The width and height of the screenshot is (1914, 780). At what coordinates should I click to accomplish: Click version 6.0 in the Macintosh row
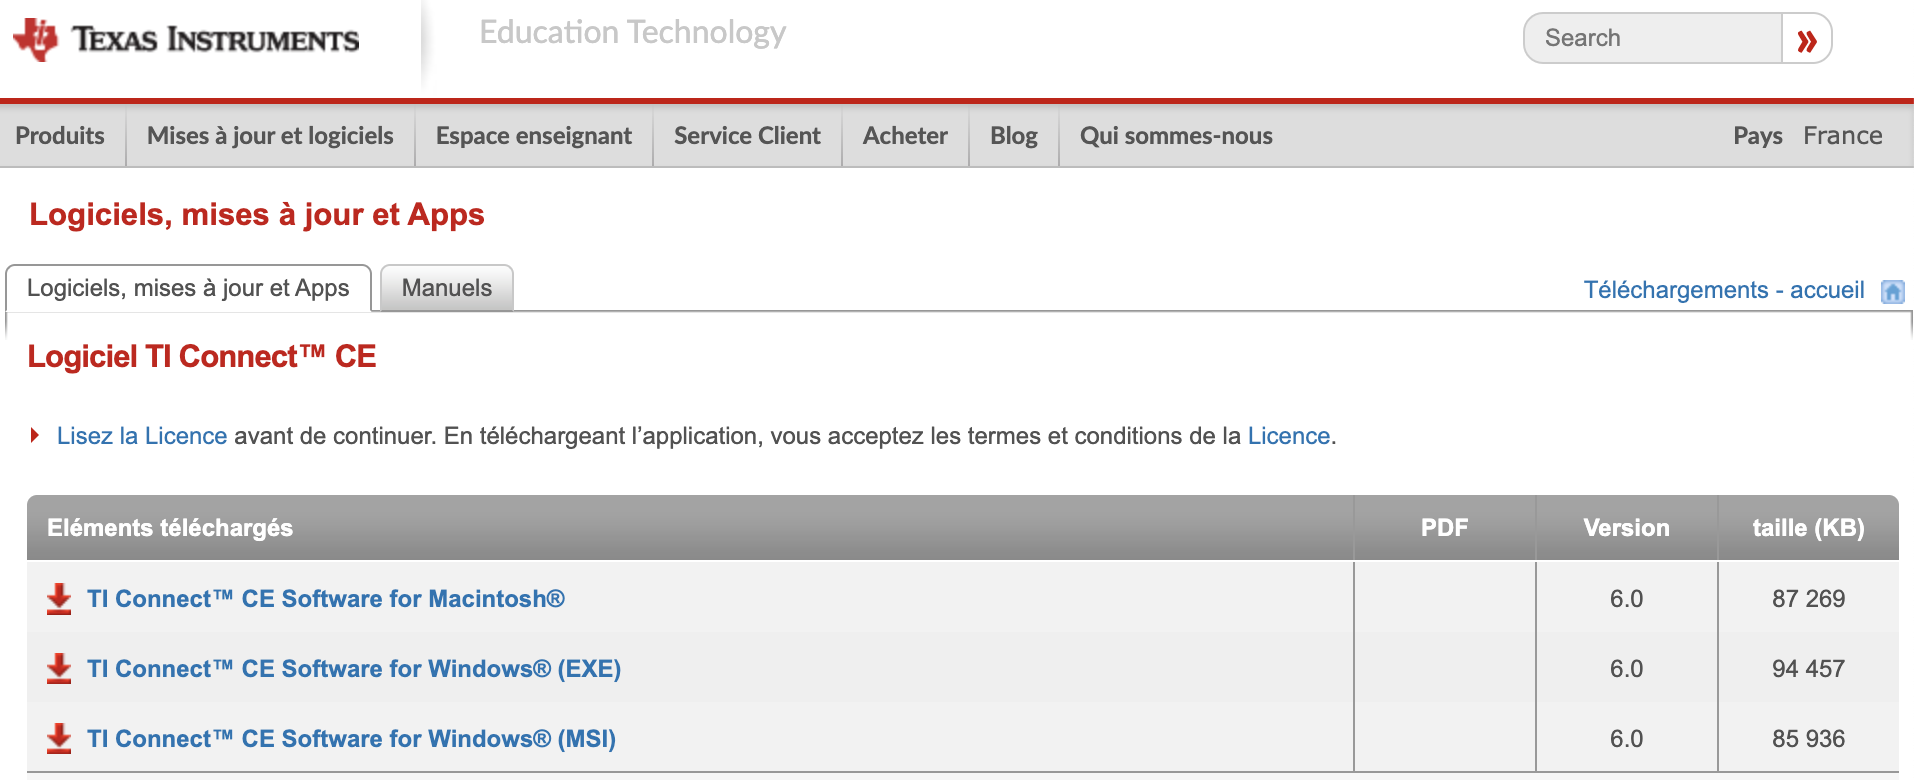(1626, 599)
